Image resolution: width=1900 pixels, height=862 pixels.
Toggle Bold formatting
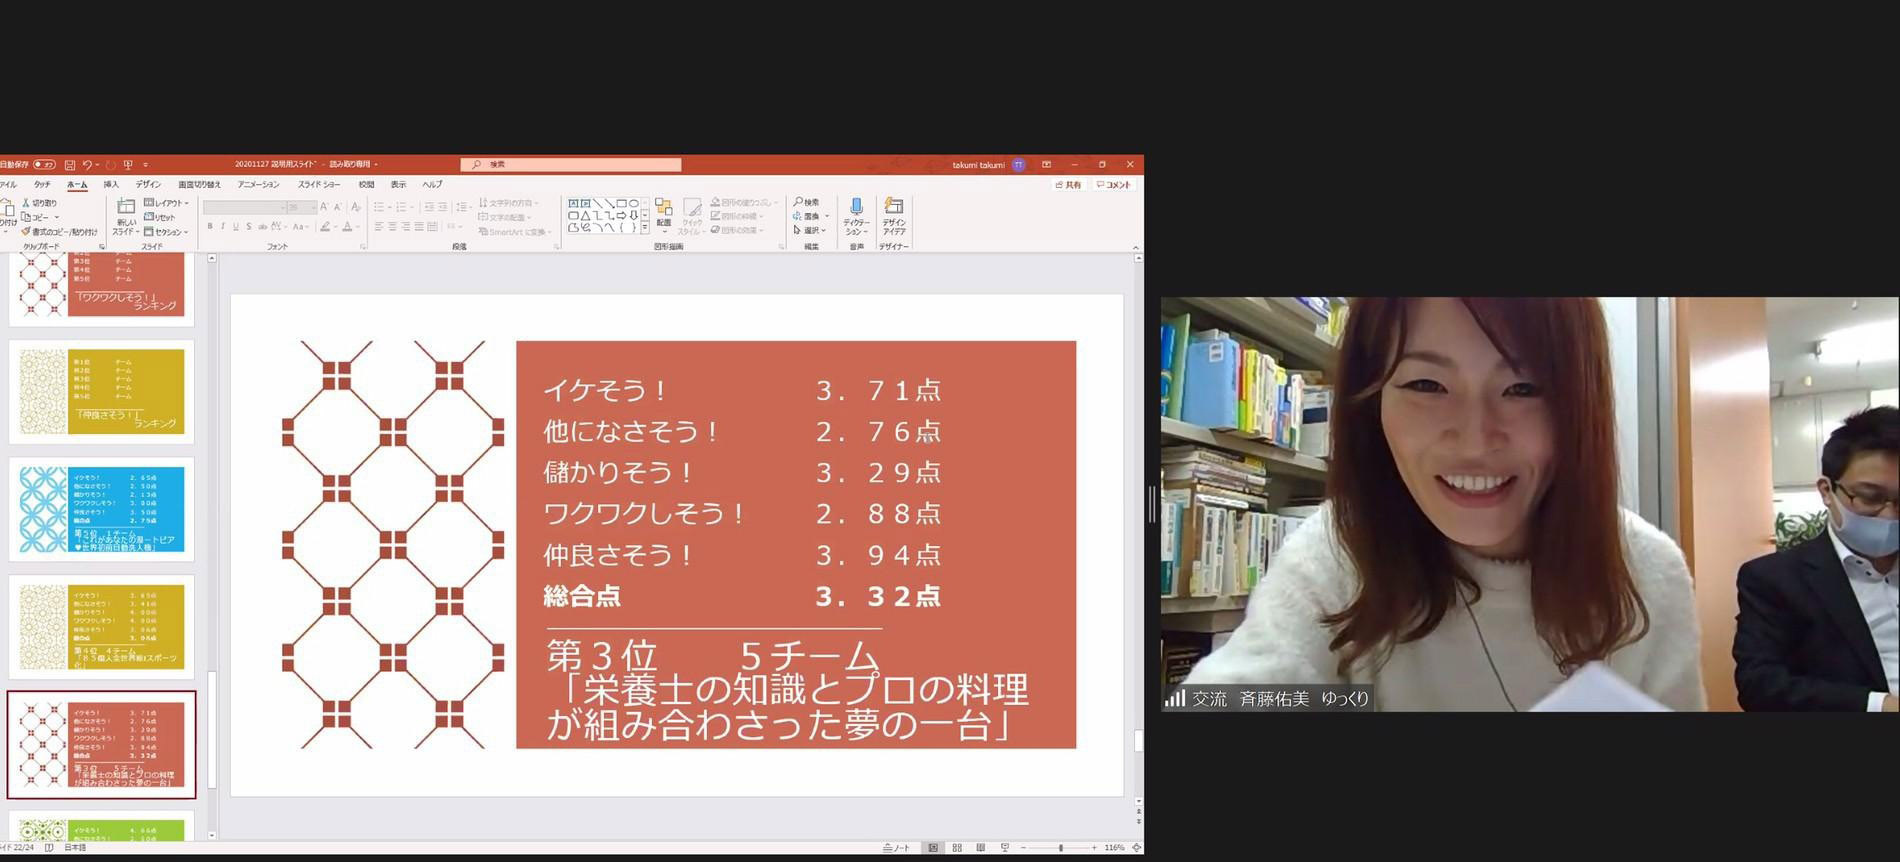coord(210,227)
